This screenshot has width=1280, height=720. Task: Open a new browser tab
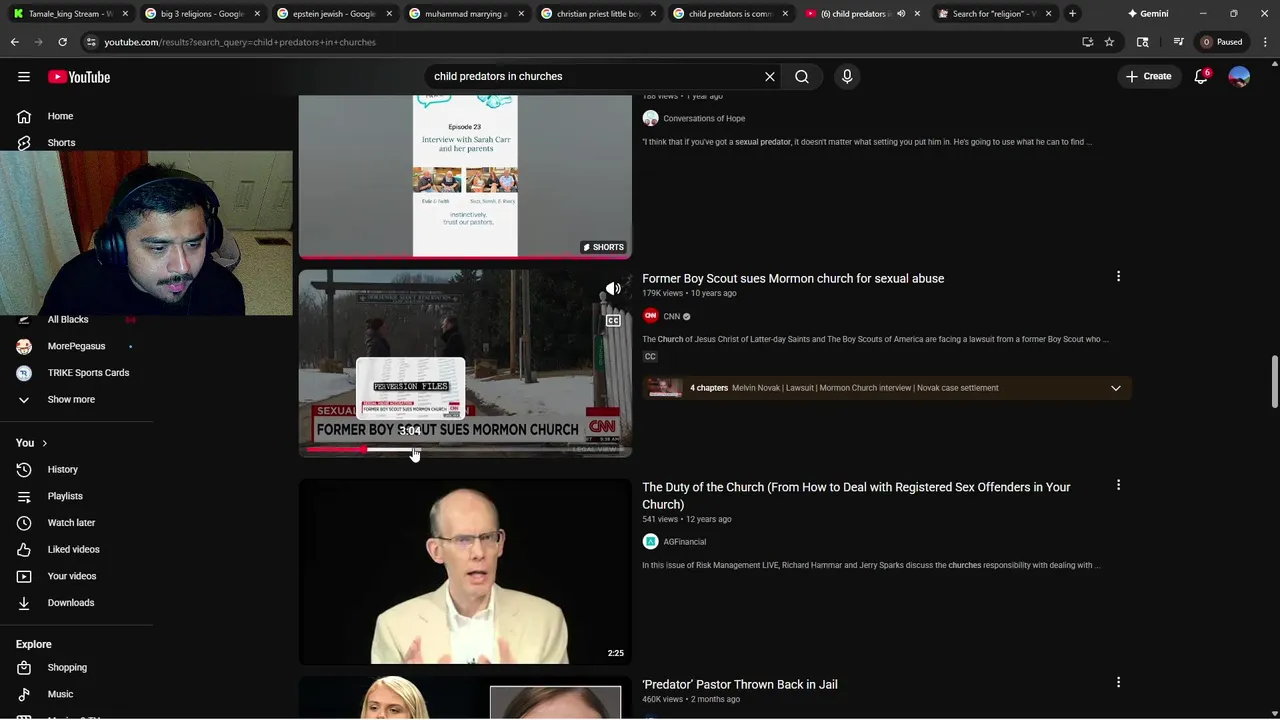(1072, 14)
